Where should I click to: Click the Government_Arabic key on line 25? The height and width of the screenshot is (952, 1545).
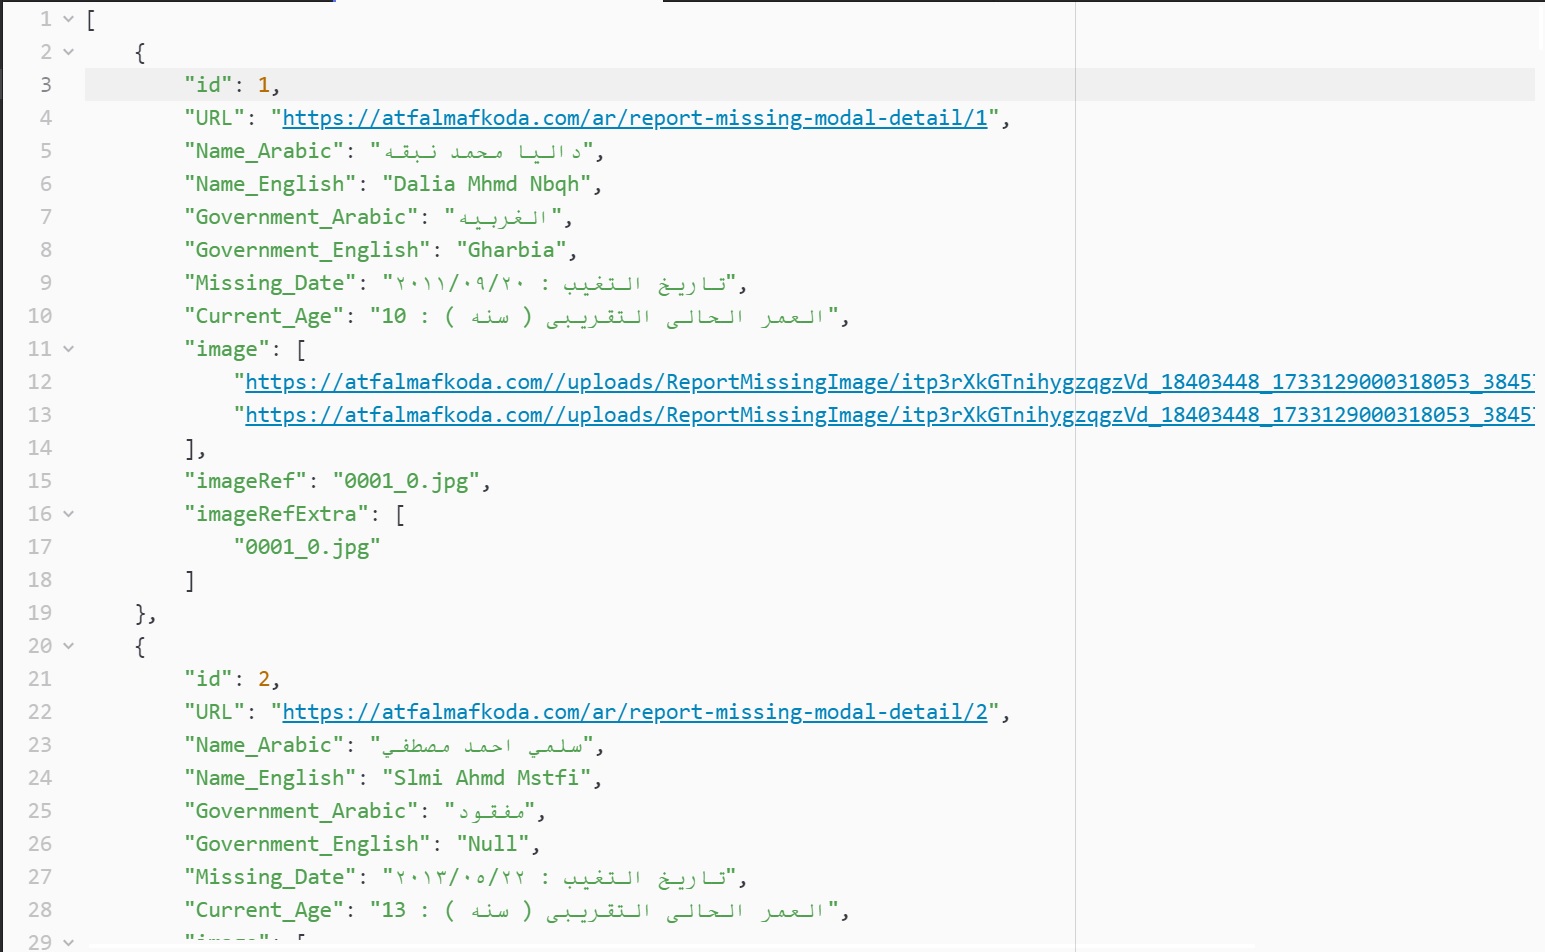pos(301,811)
